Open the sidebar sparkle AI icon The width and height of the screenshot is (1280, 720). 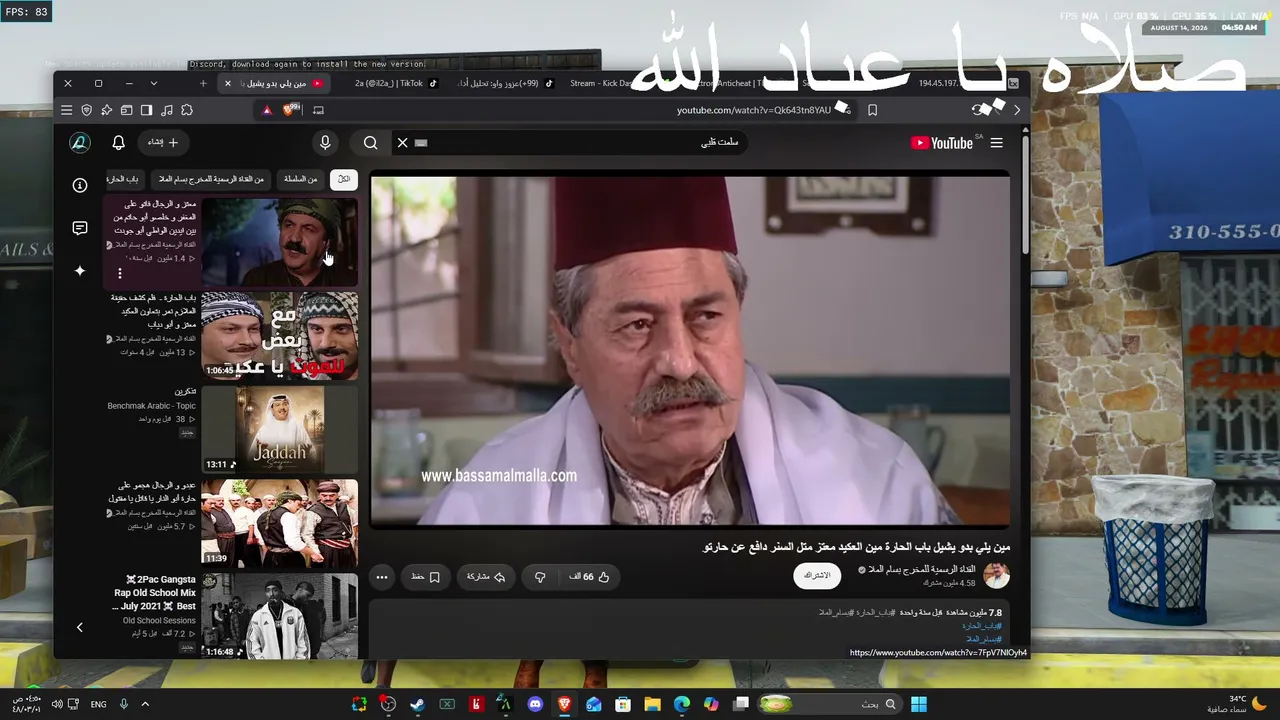(x=80, y=271)
